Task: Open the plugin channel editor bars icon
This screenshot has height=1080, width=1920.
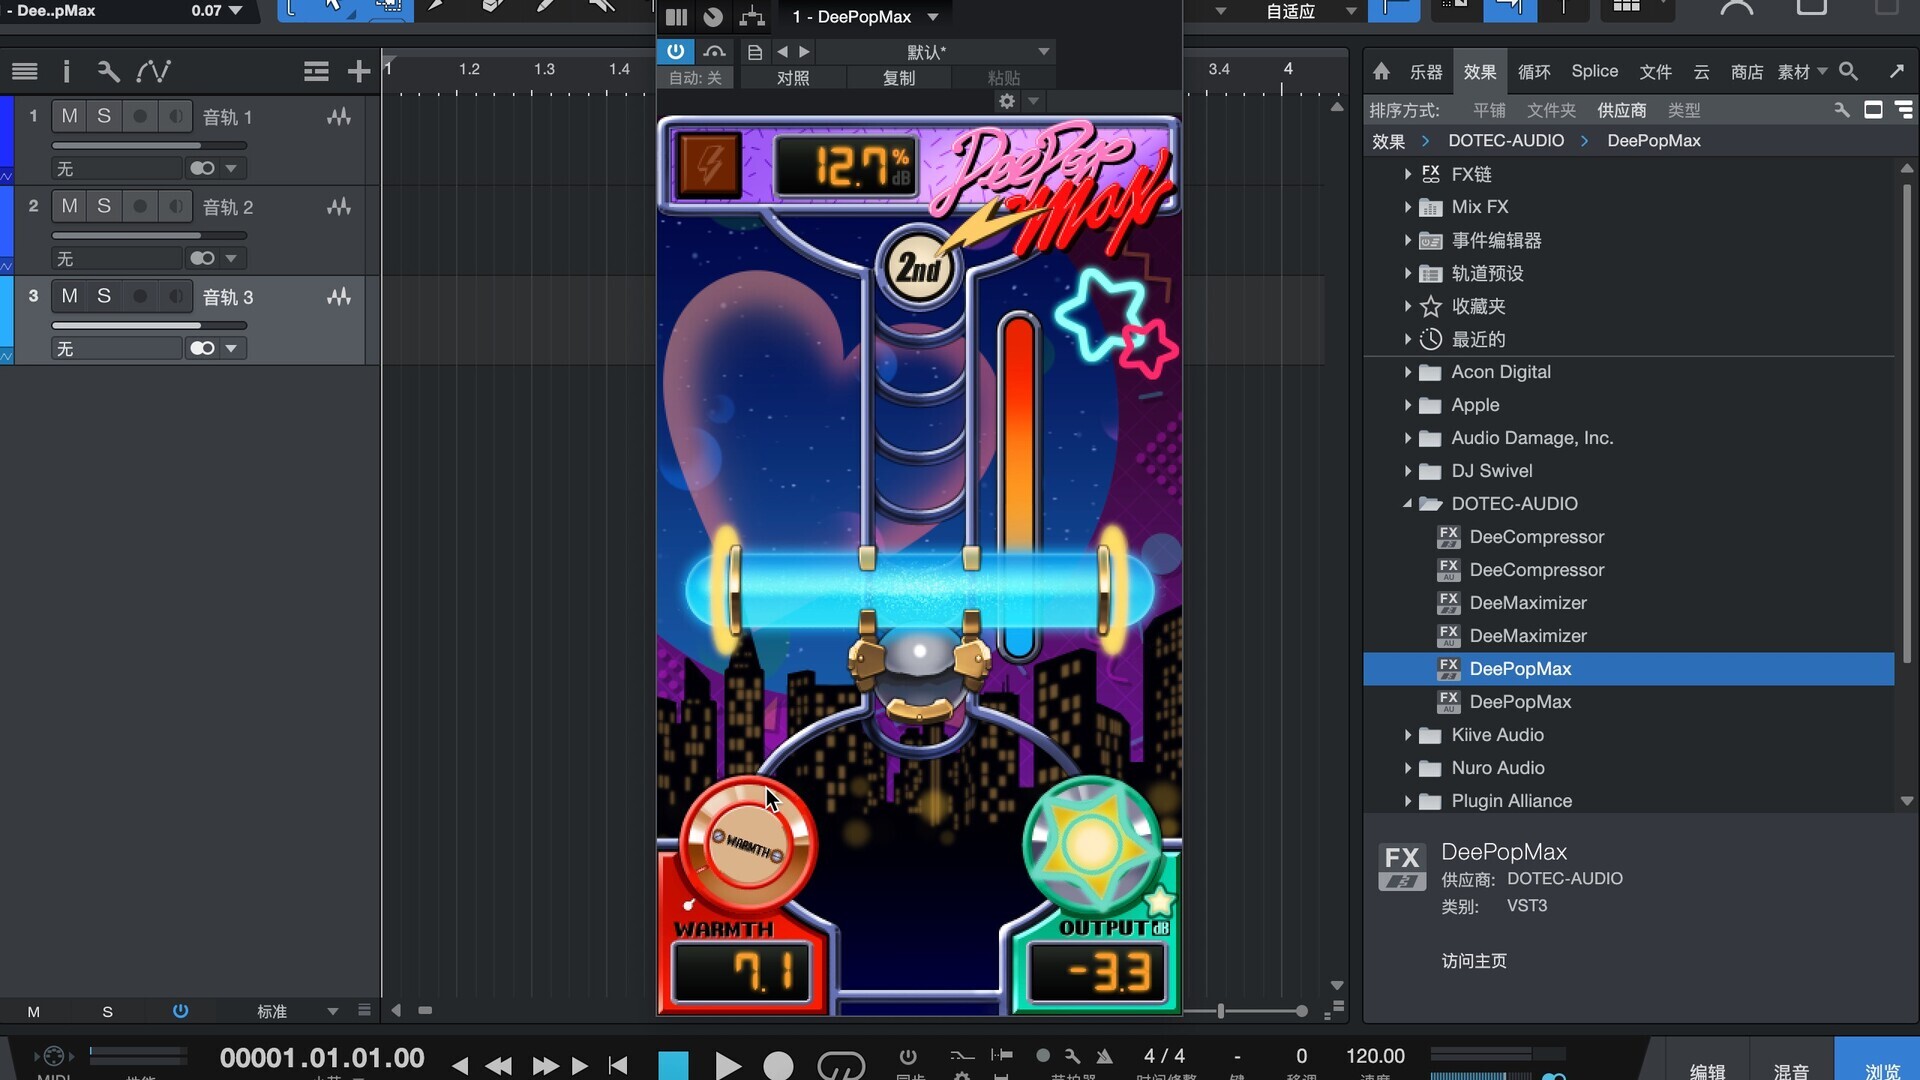Action: [x=676, y=17]
